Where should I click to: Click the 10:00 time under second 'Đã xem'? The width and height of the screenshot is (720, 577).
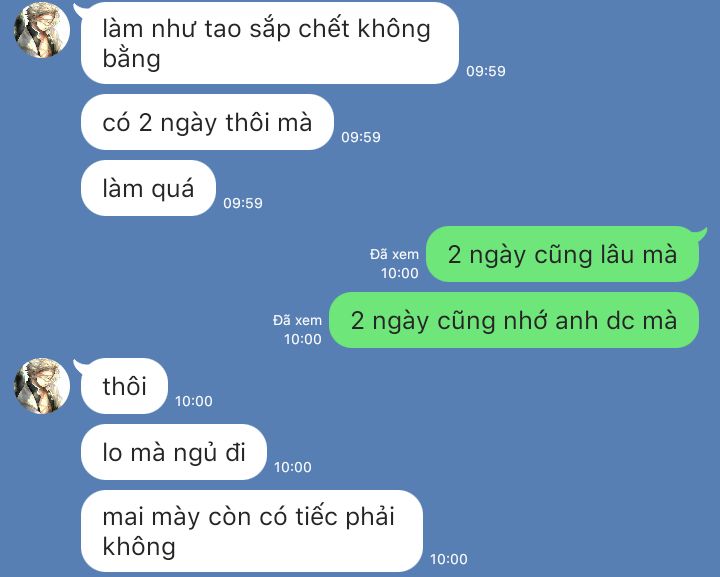pyautogui.click(x=303, y=339)
